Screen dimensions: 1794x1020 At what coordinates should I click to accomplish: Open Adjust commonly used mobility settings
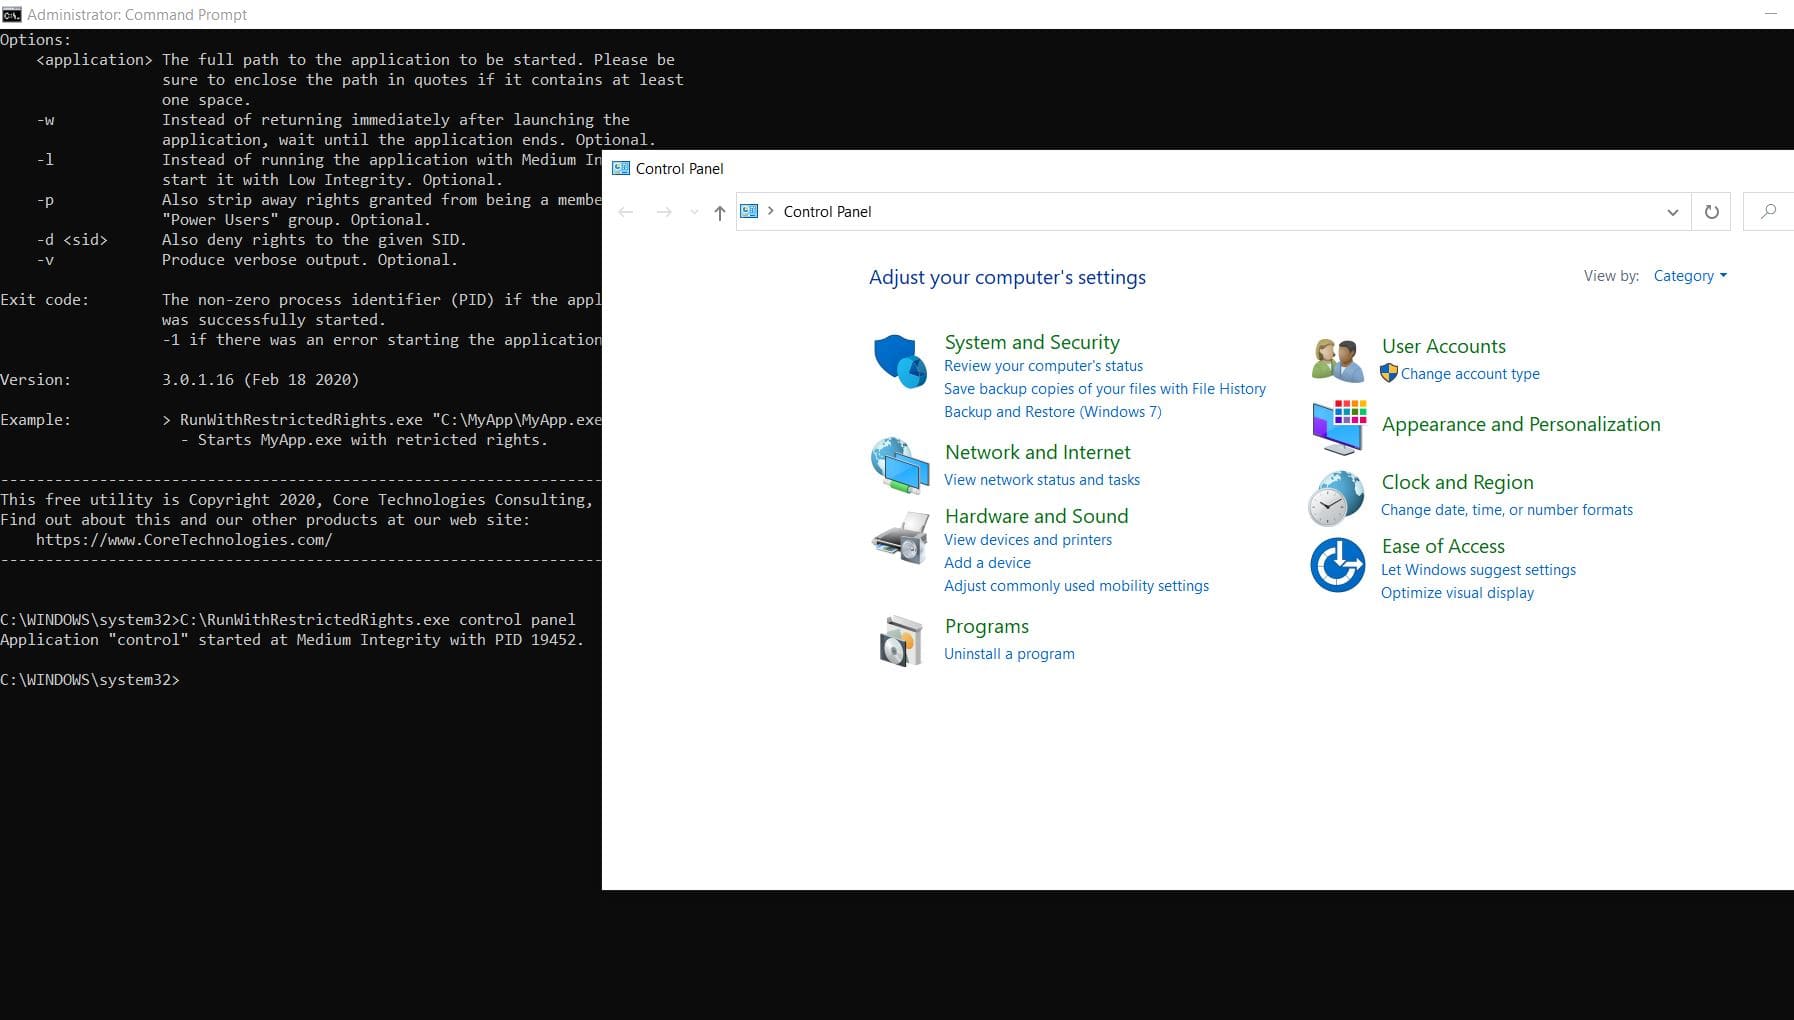tap(1076, 585)
